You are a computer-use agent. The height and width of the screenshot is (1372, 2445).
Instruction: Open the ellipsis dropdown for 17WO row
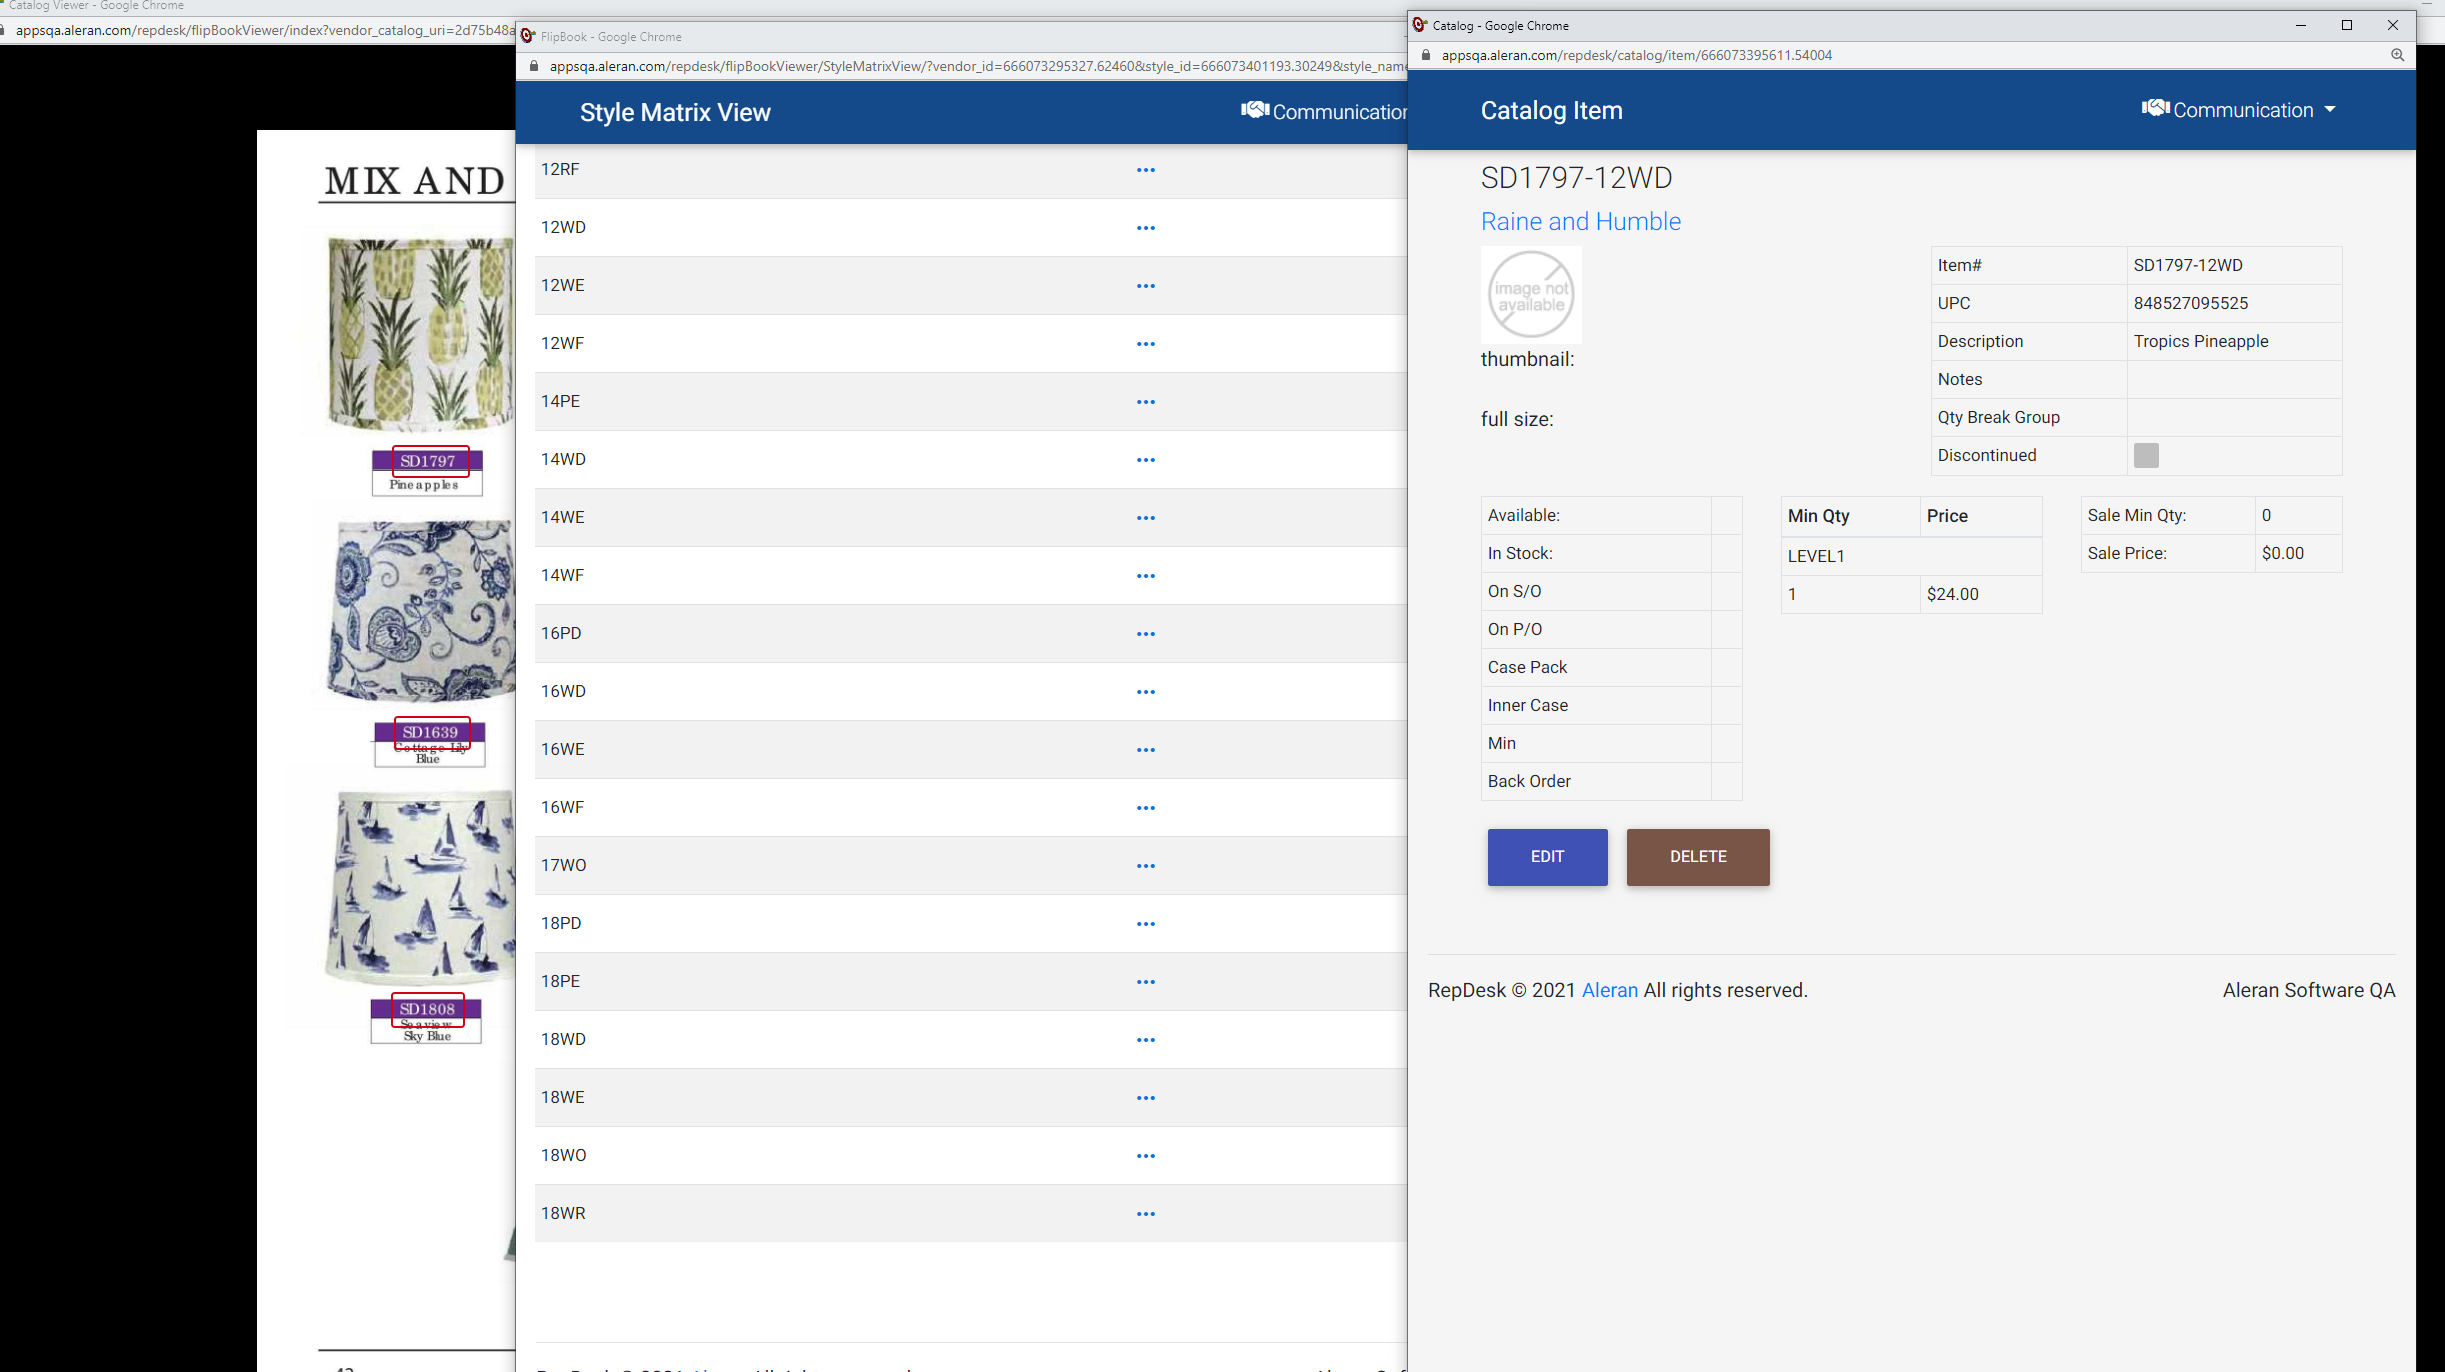1145,866
